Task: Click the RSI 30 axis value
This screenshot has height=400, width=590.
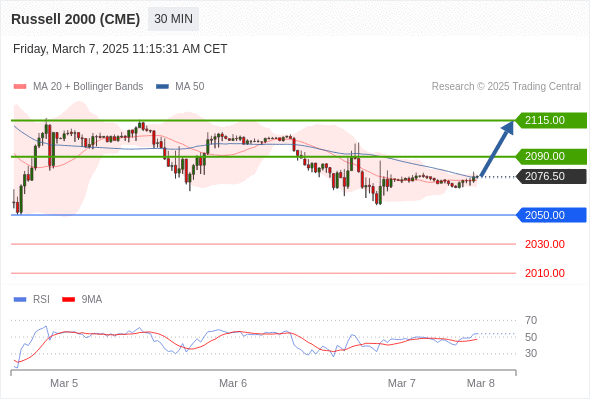Action: pos(531,353)
